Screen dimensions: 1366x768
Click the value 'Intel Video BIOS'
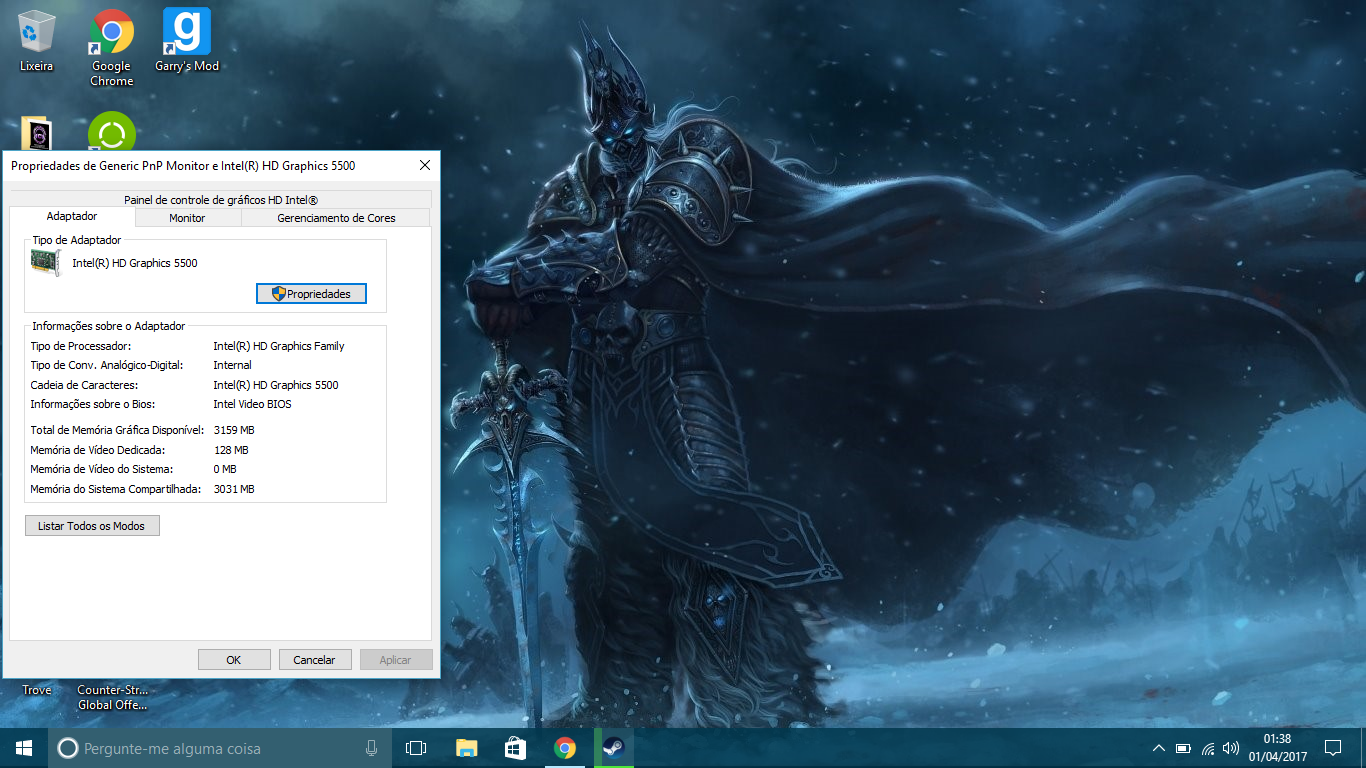253,404
